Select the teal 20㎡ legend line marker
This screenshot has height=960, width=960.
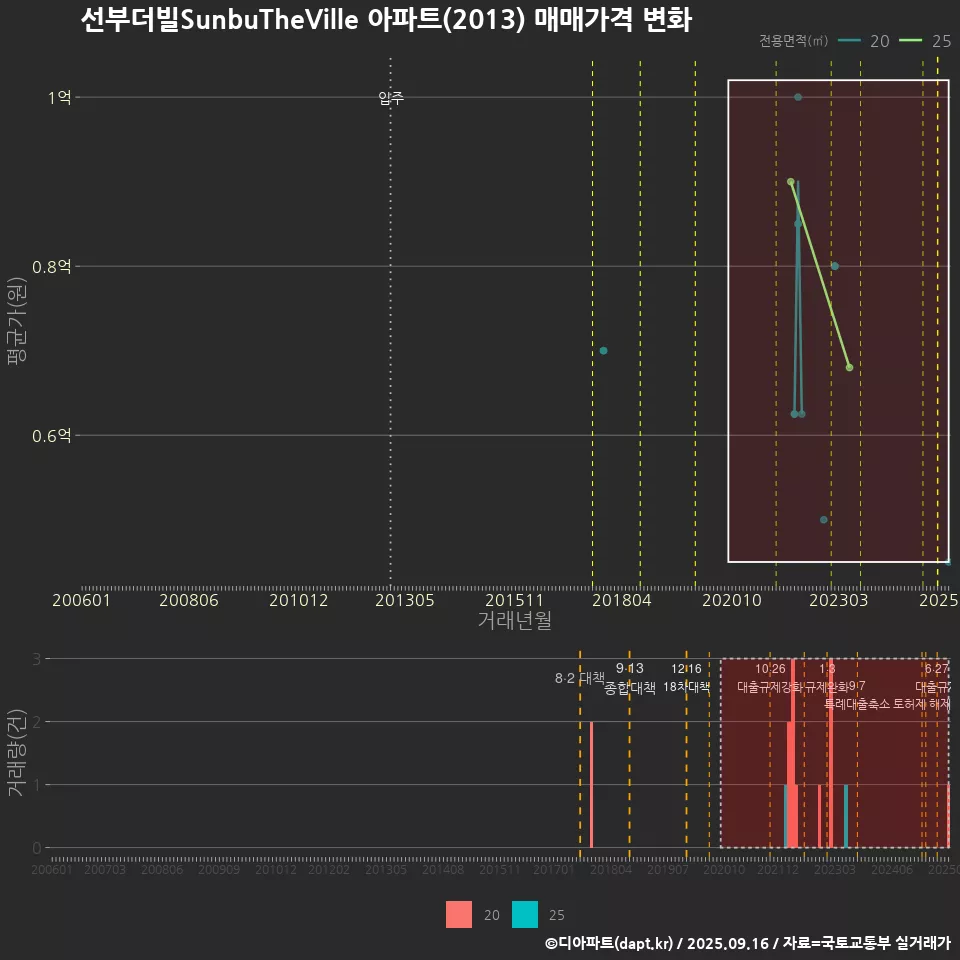point(850,41)
